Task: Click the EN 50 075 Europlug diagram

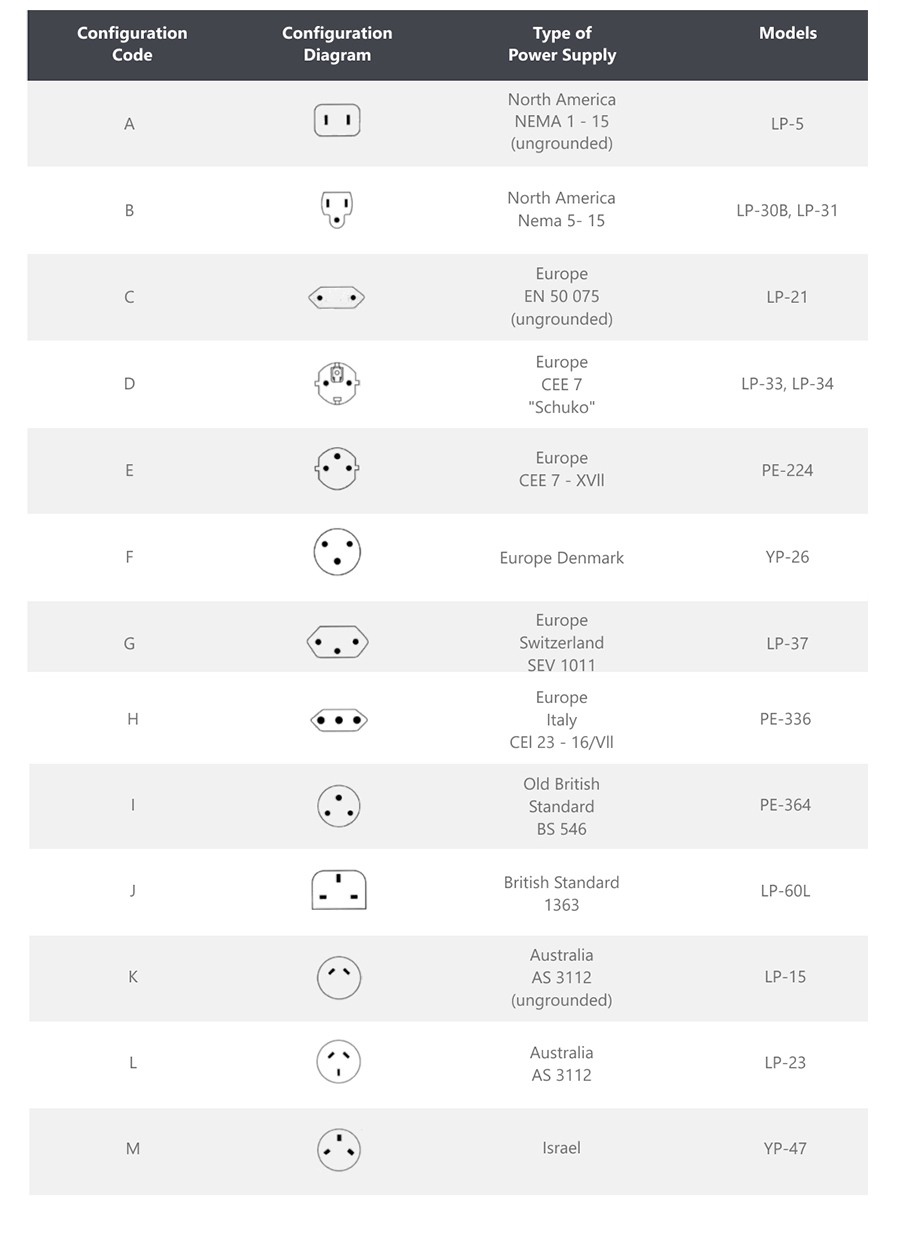Action: coord(337,297)
